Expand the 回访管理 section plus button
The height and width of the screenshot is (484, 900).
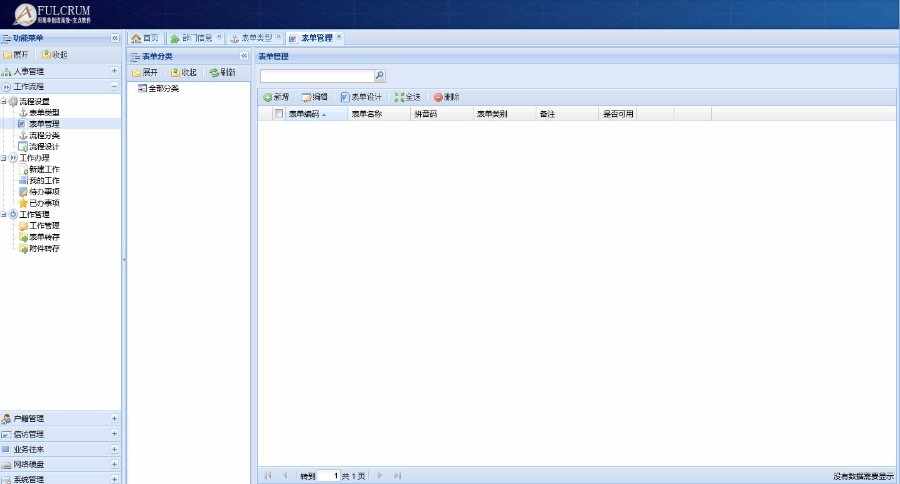pyautogui.click(x=114, y=434)
